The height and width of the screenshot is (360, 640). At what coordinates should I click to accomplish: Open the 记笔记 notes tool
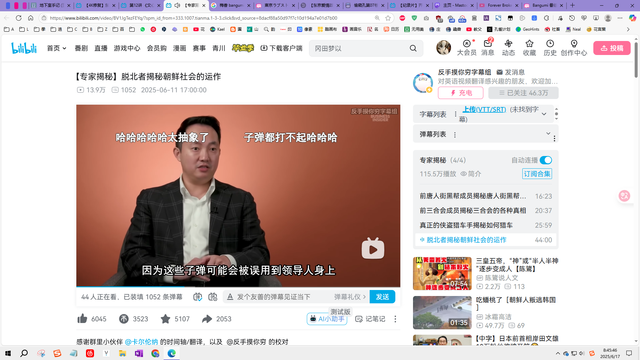pos(370,319)
